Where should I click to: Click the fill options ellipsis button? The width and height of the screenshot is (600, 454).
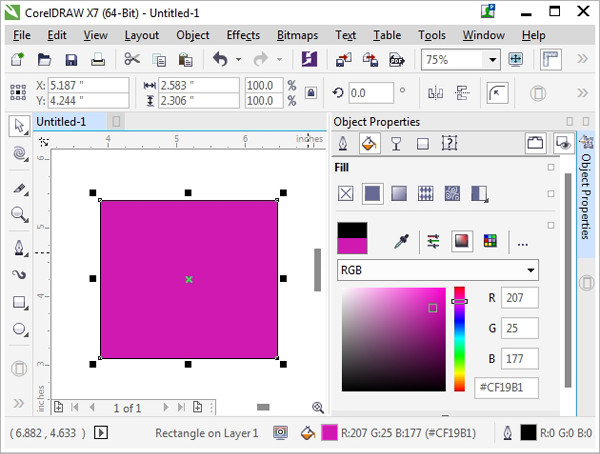tap(522, 244)
